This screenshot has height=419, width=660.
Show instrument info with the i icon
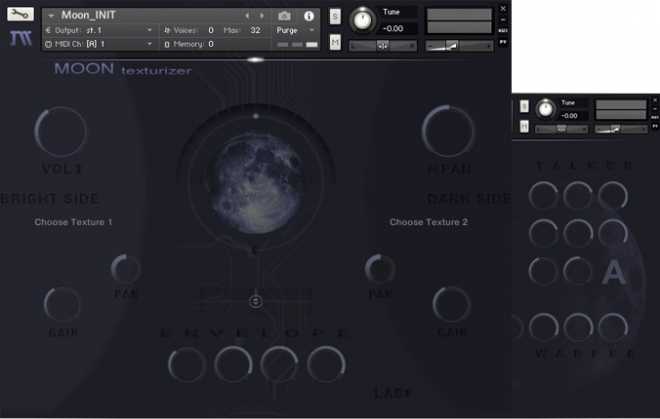pos(309,16)
